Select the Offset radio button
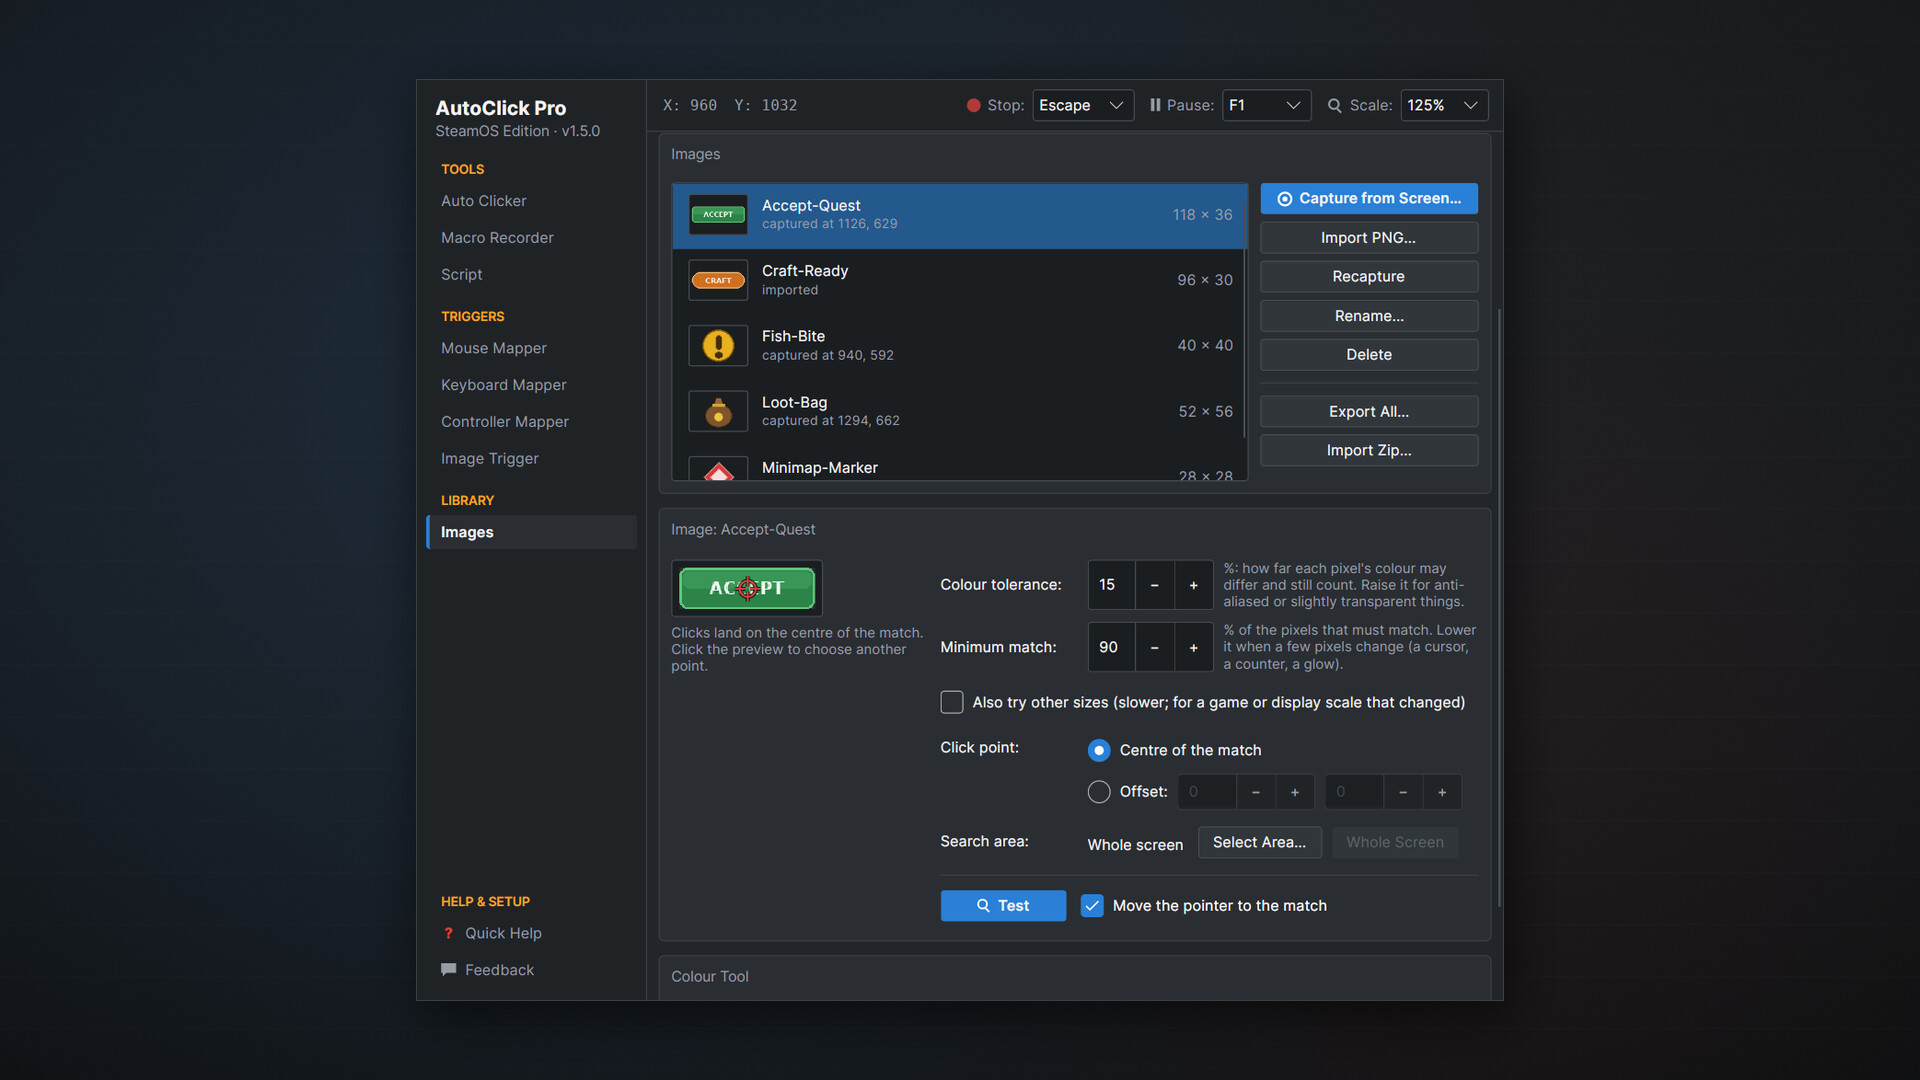The height and width of the screenshot is (1080, 1920). [1099, 792]
